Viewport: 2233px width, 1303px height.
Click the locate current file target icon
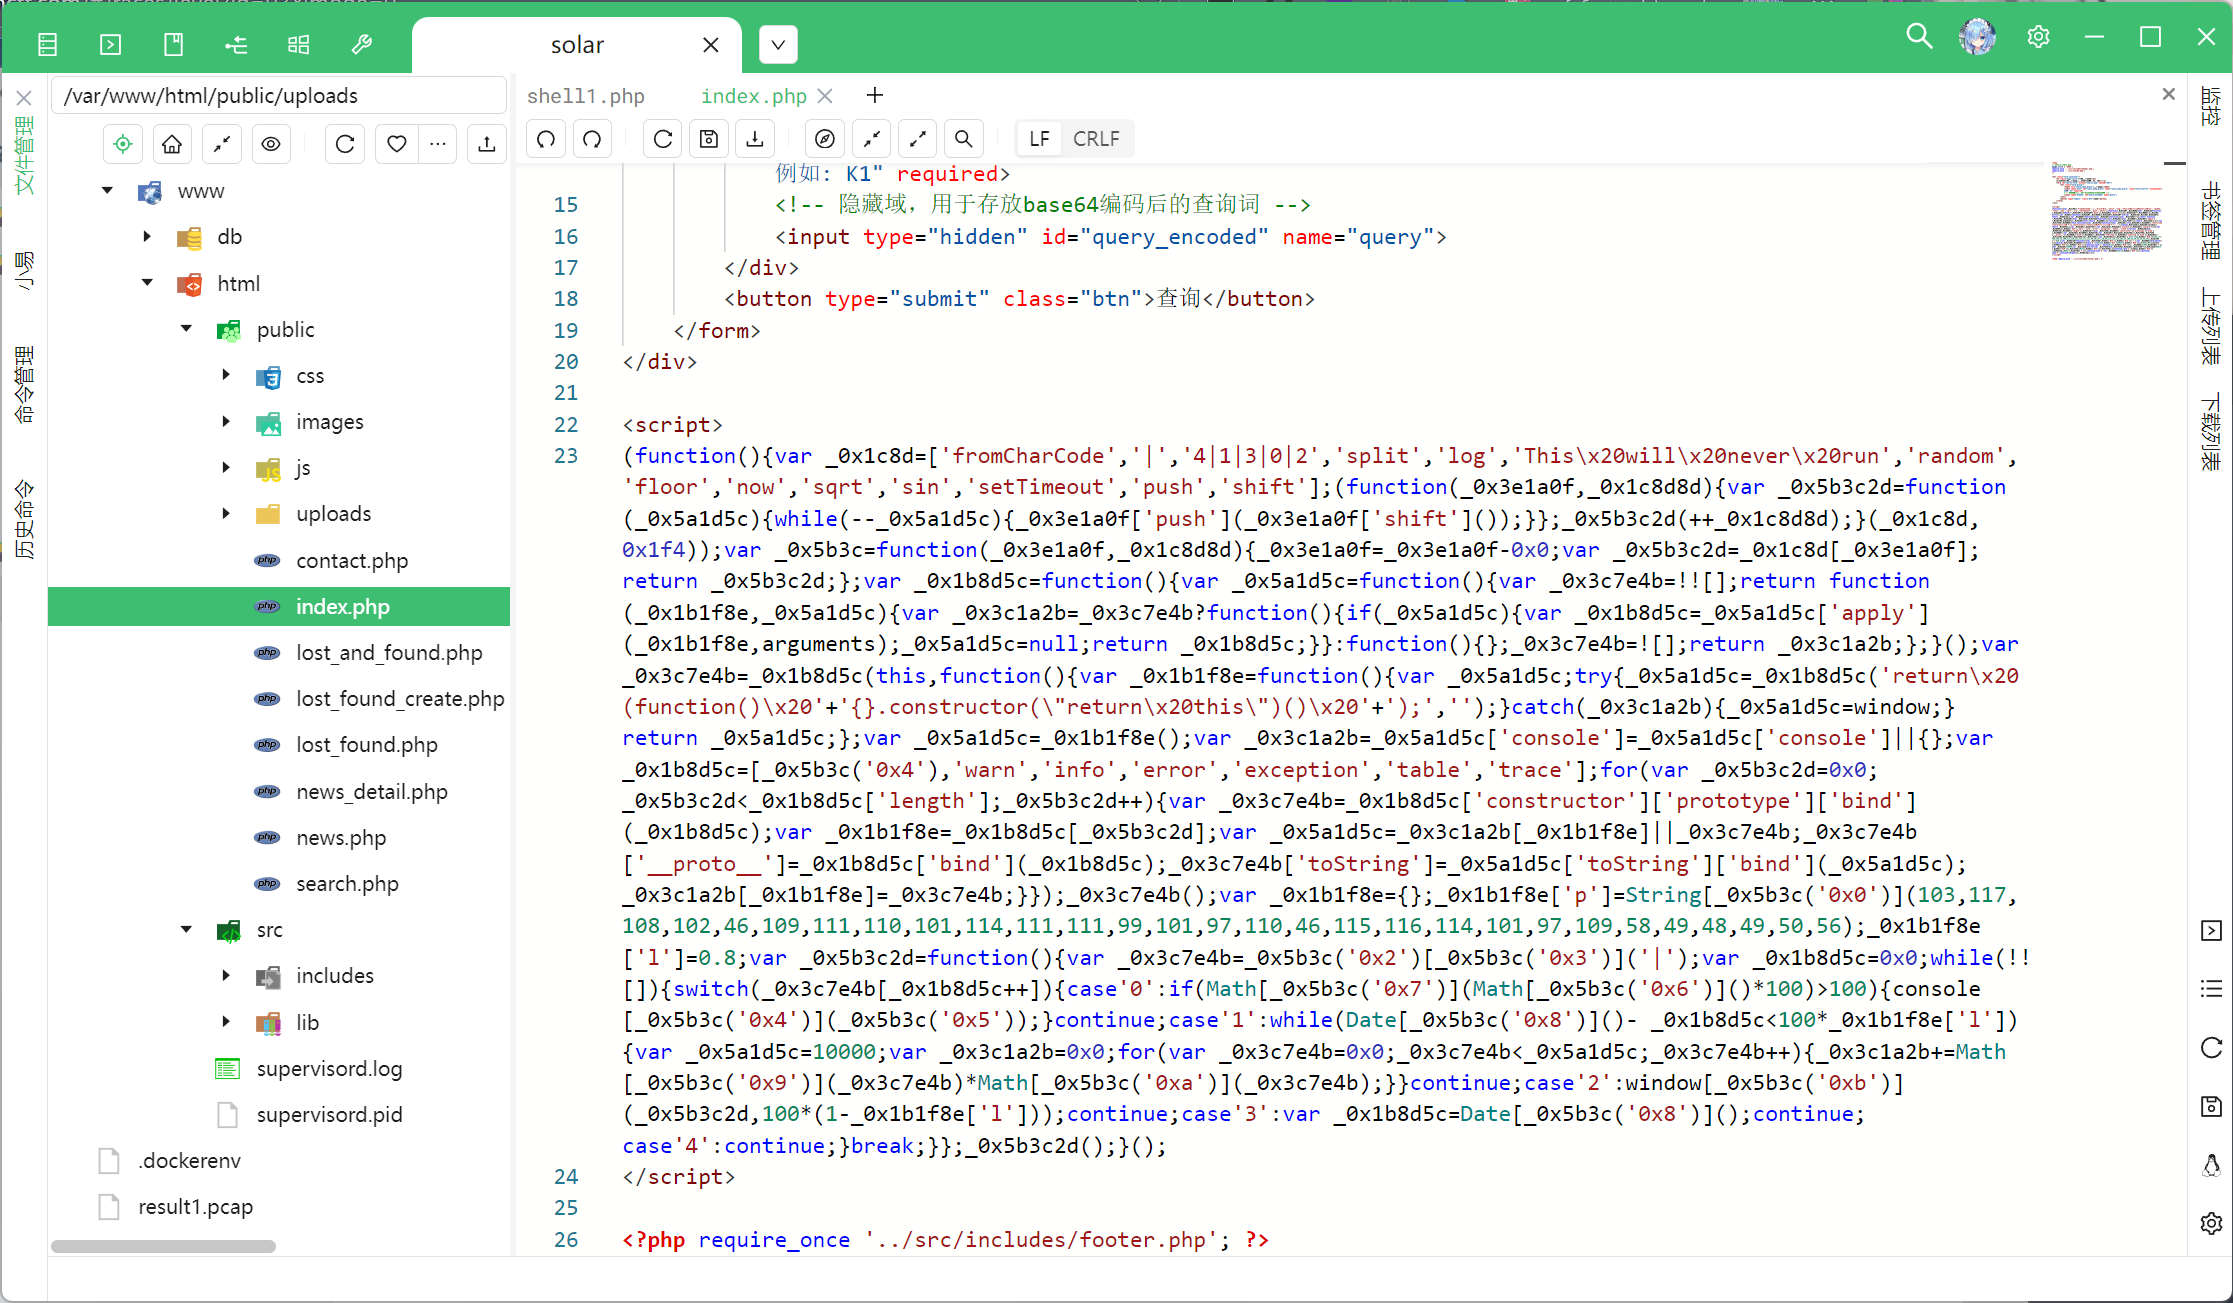coord(123,144)
